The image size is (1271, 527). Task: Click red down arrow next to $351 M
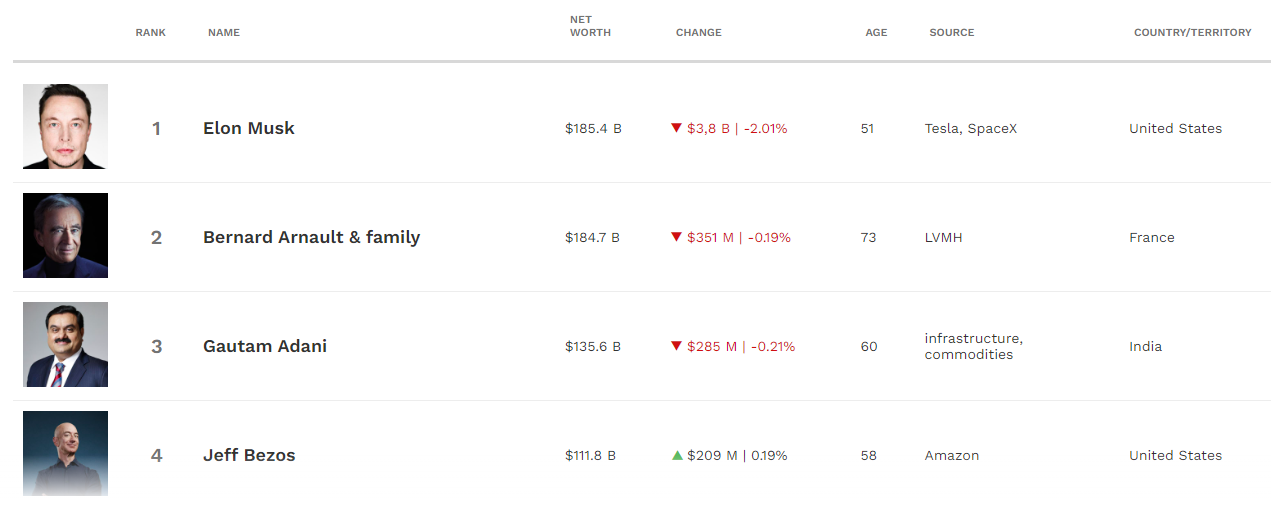(x=677, y=237)
